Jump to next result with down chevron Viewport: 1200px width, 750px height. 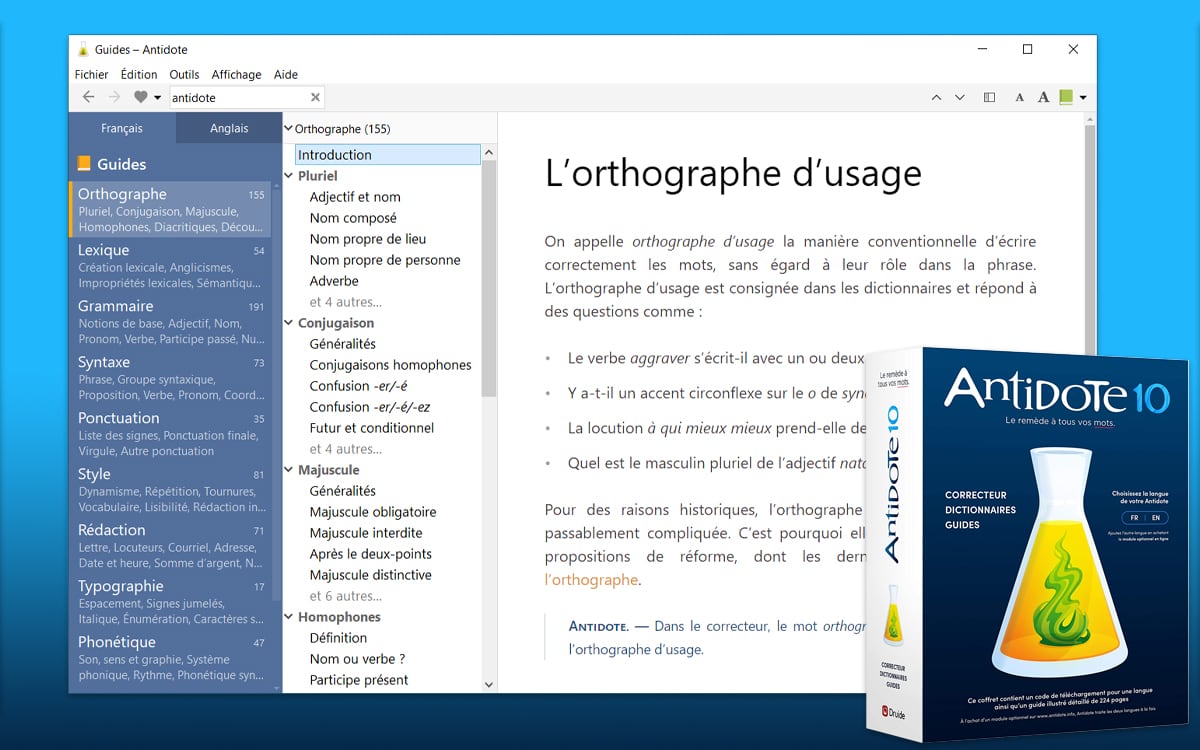point(960,97)
